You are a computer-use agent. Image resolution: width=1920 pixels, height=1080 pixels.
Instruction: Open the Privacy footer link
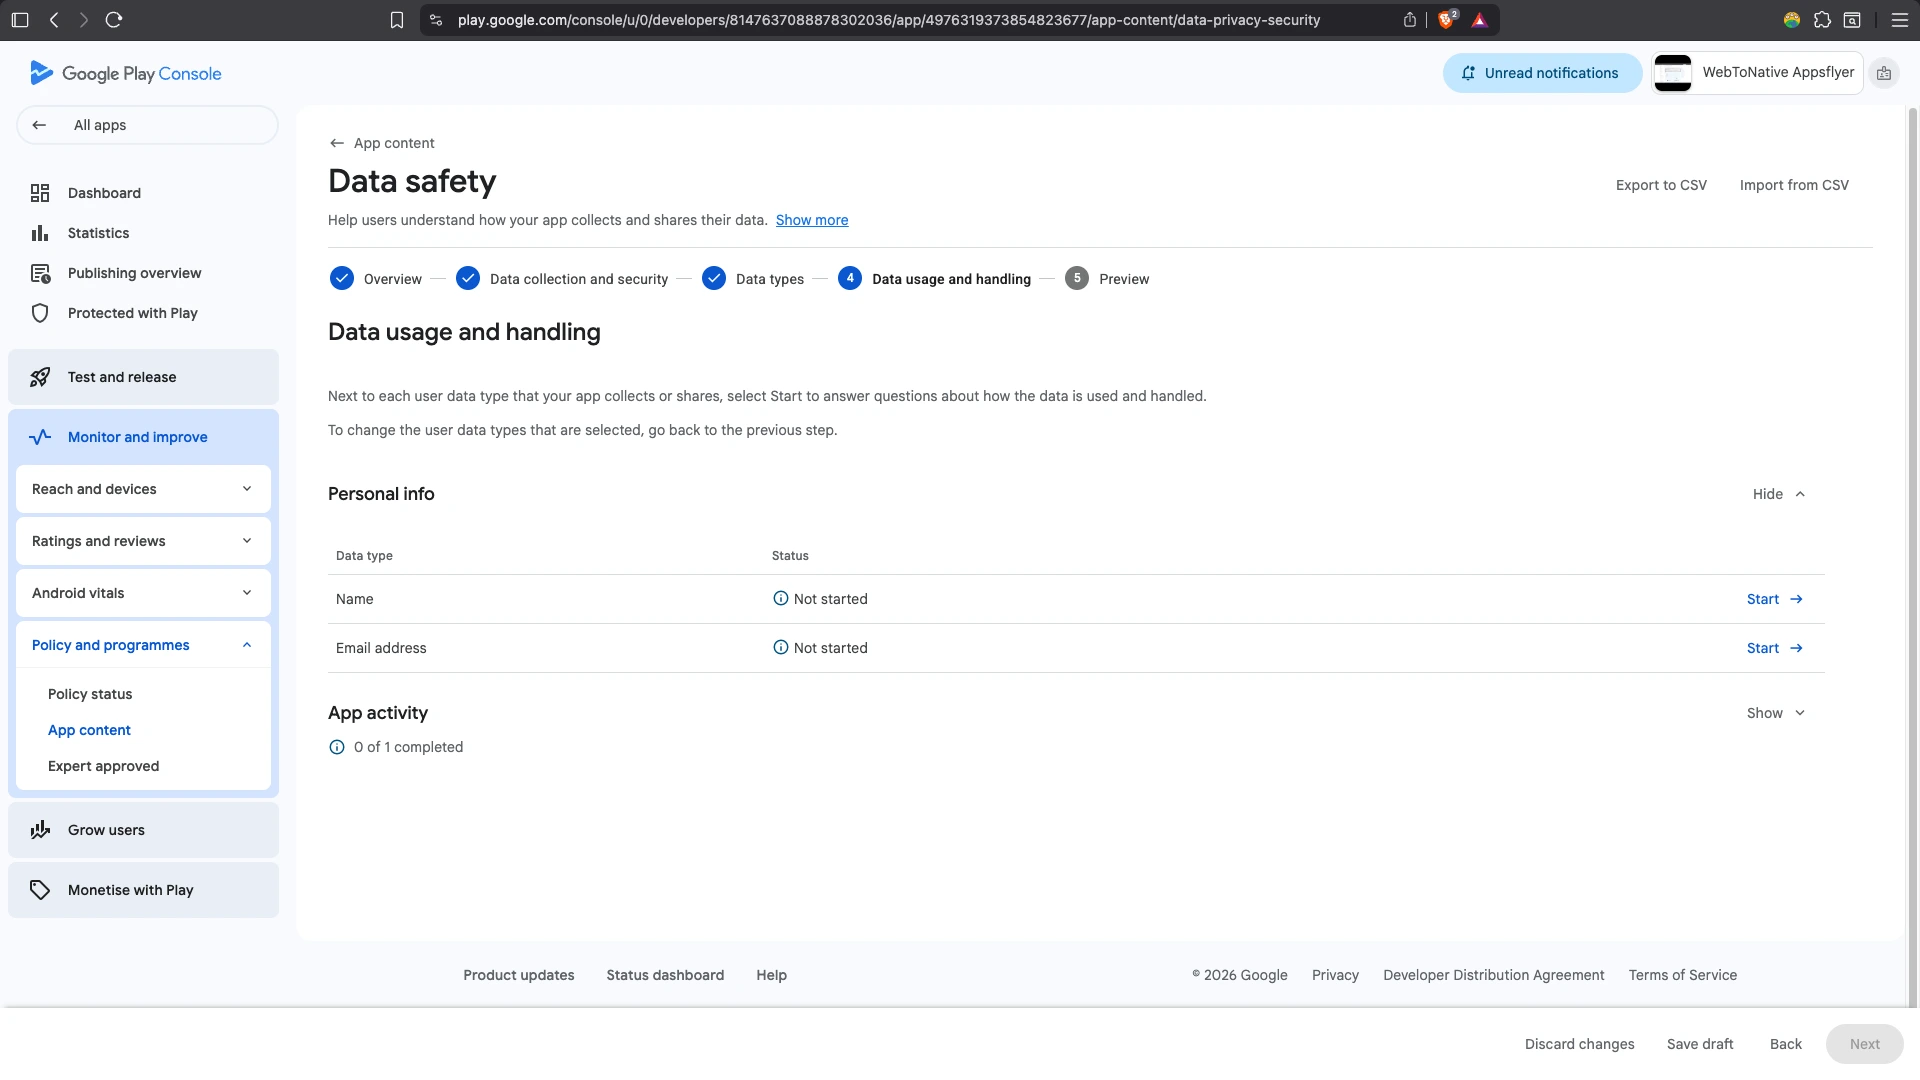[x=1335, y=975]
